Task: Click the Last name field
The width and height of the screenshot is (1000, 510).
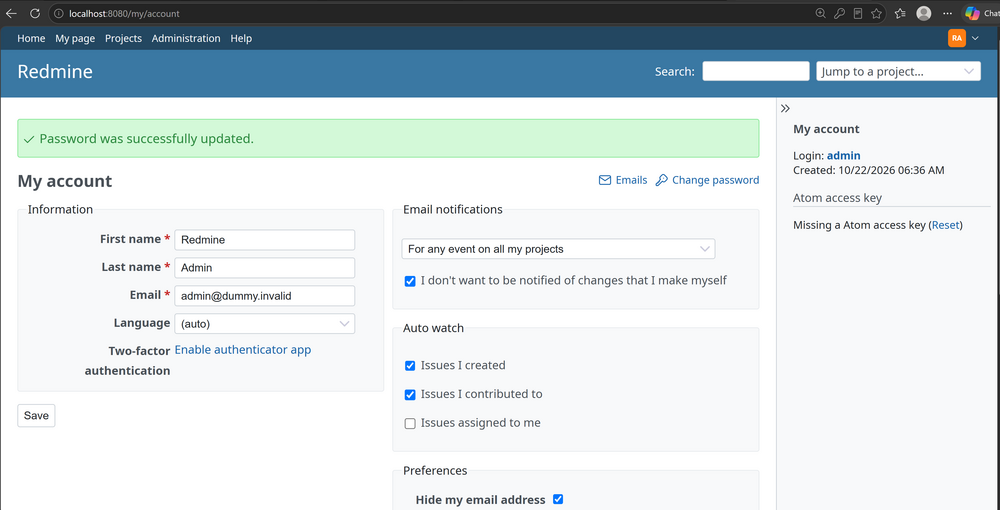Action: [265, 268]
